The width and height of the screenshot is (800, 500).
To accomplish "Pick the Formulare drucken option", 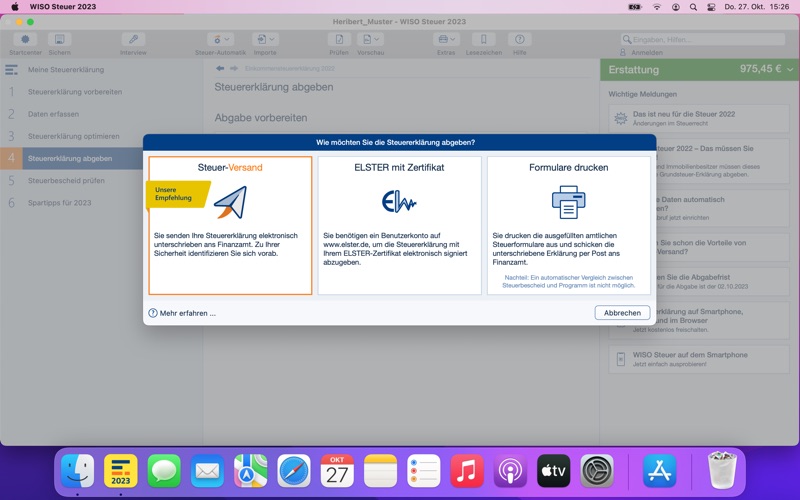I will click(x=569, y=226).
